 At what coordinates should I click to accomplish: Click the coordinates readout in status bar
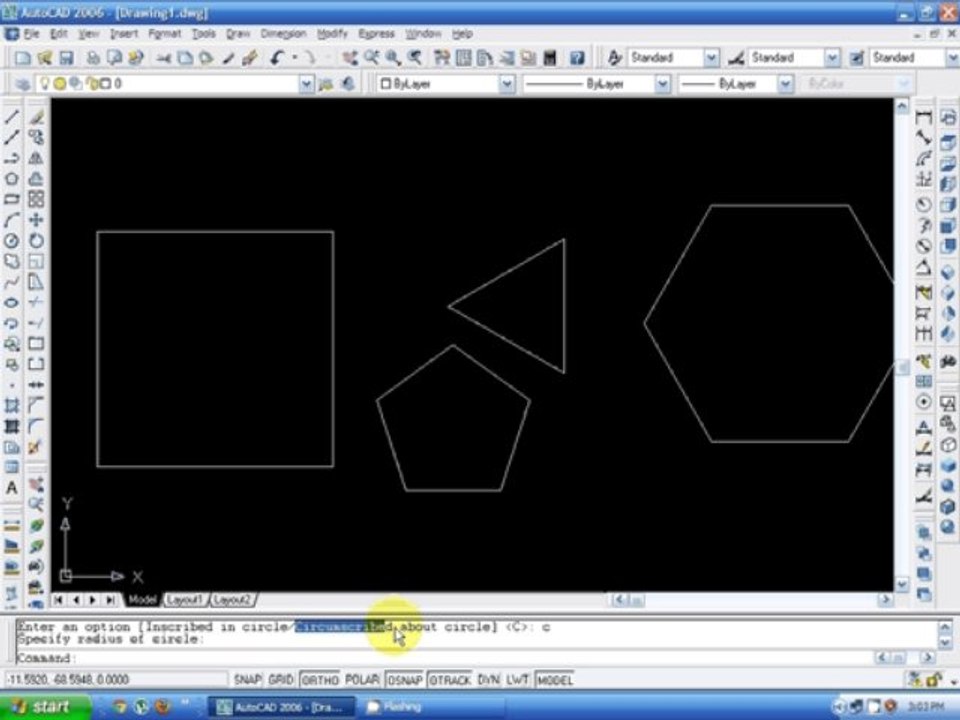pyautogui.click(x=115, y=680)
